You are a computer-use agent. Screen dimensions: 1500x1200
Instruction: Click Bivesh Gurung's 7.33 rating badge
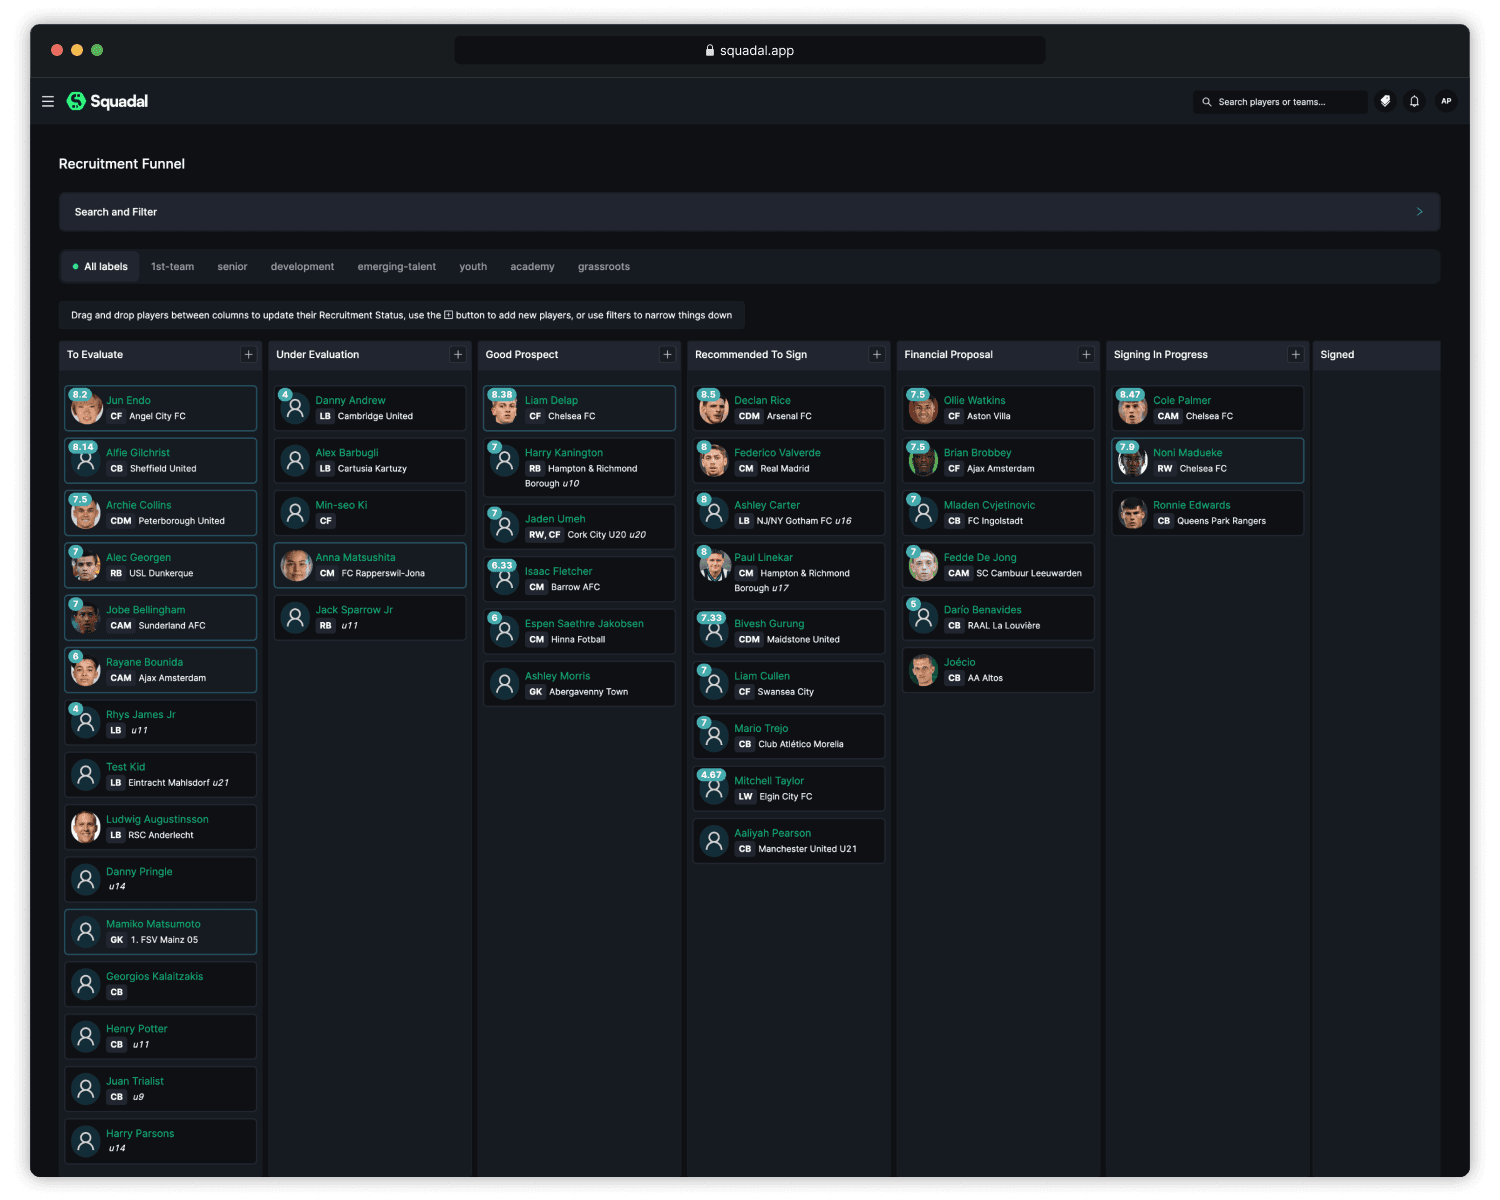(711, 618)
